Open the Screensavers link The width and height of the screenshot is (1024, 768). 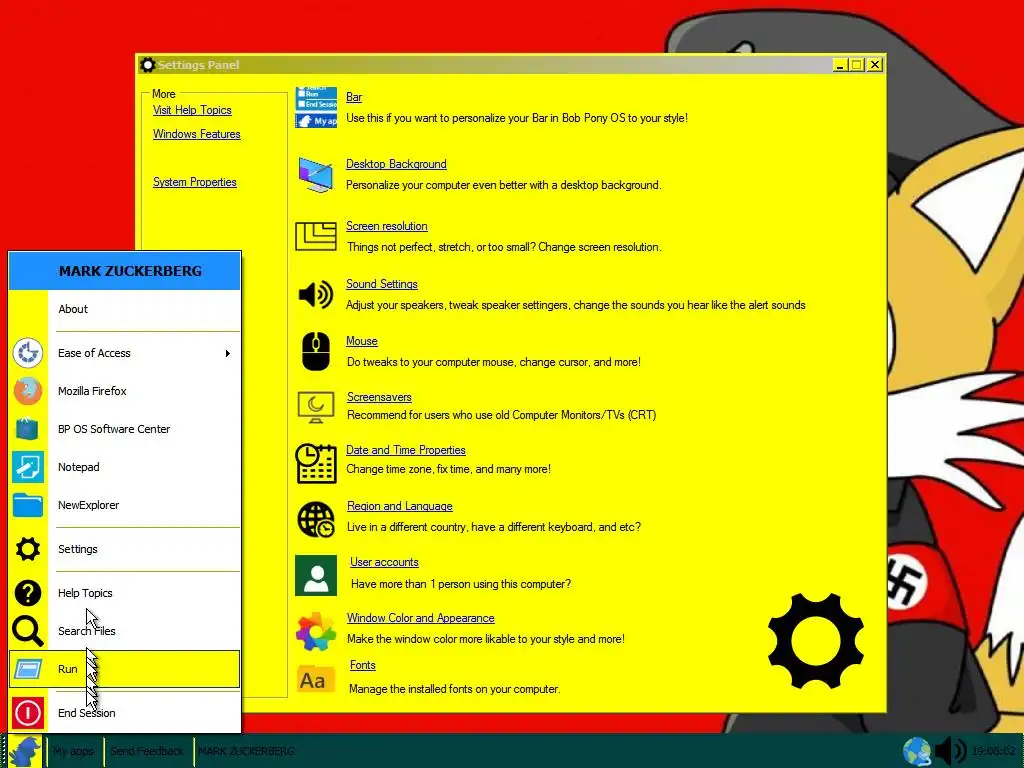[x=379, y=397]
